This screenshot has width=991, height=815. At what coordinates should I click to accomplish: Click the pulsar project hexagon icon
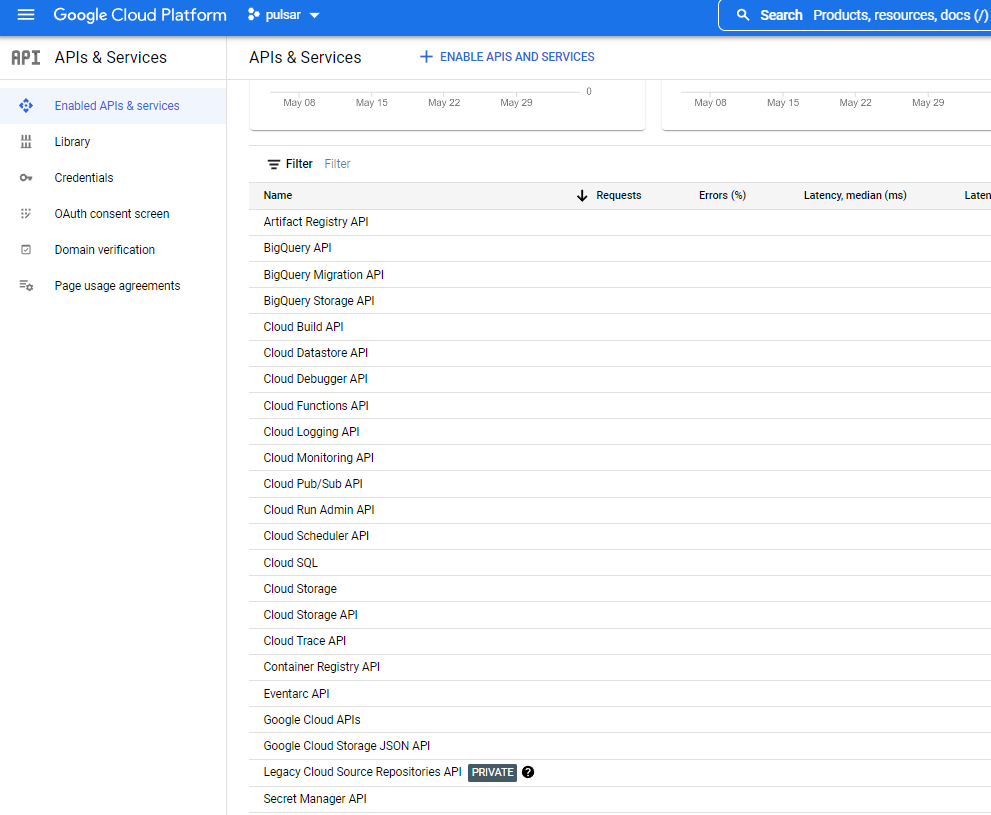pyautogui.click(x=253, y=15)
